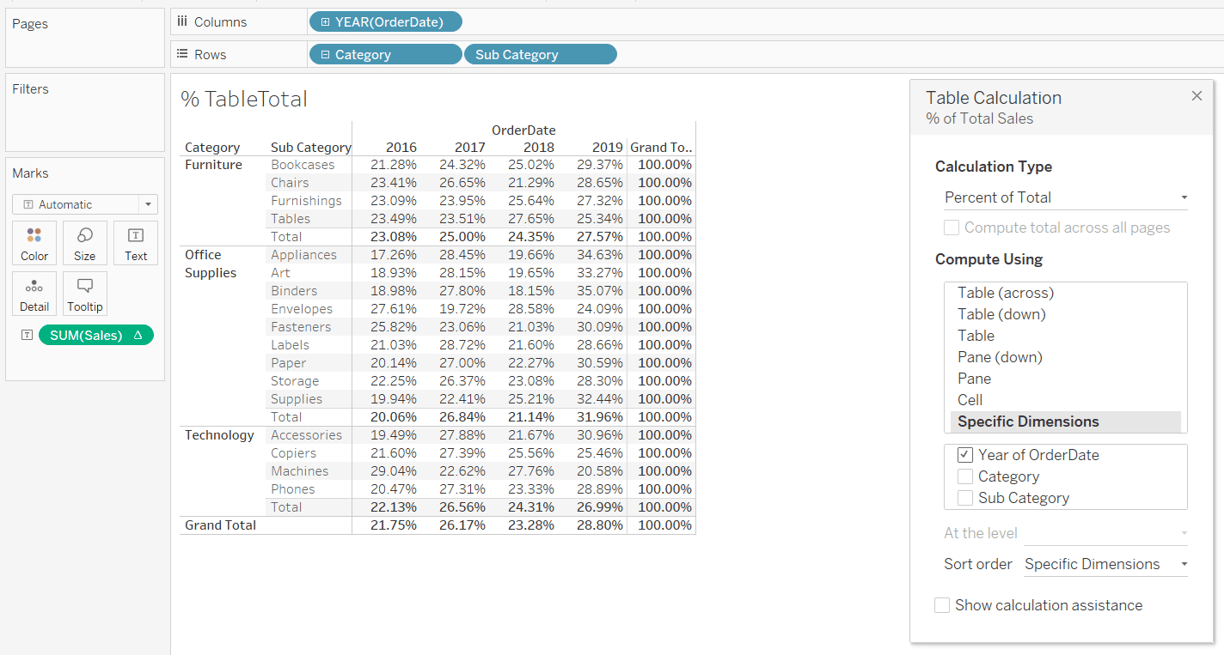
Task: Check the Sub Category dimension checkbox
Action: (965, 498)
